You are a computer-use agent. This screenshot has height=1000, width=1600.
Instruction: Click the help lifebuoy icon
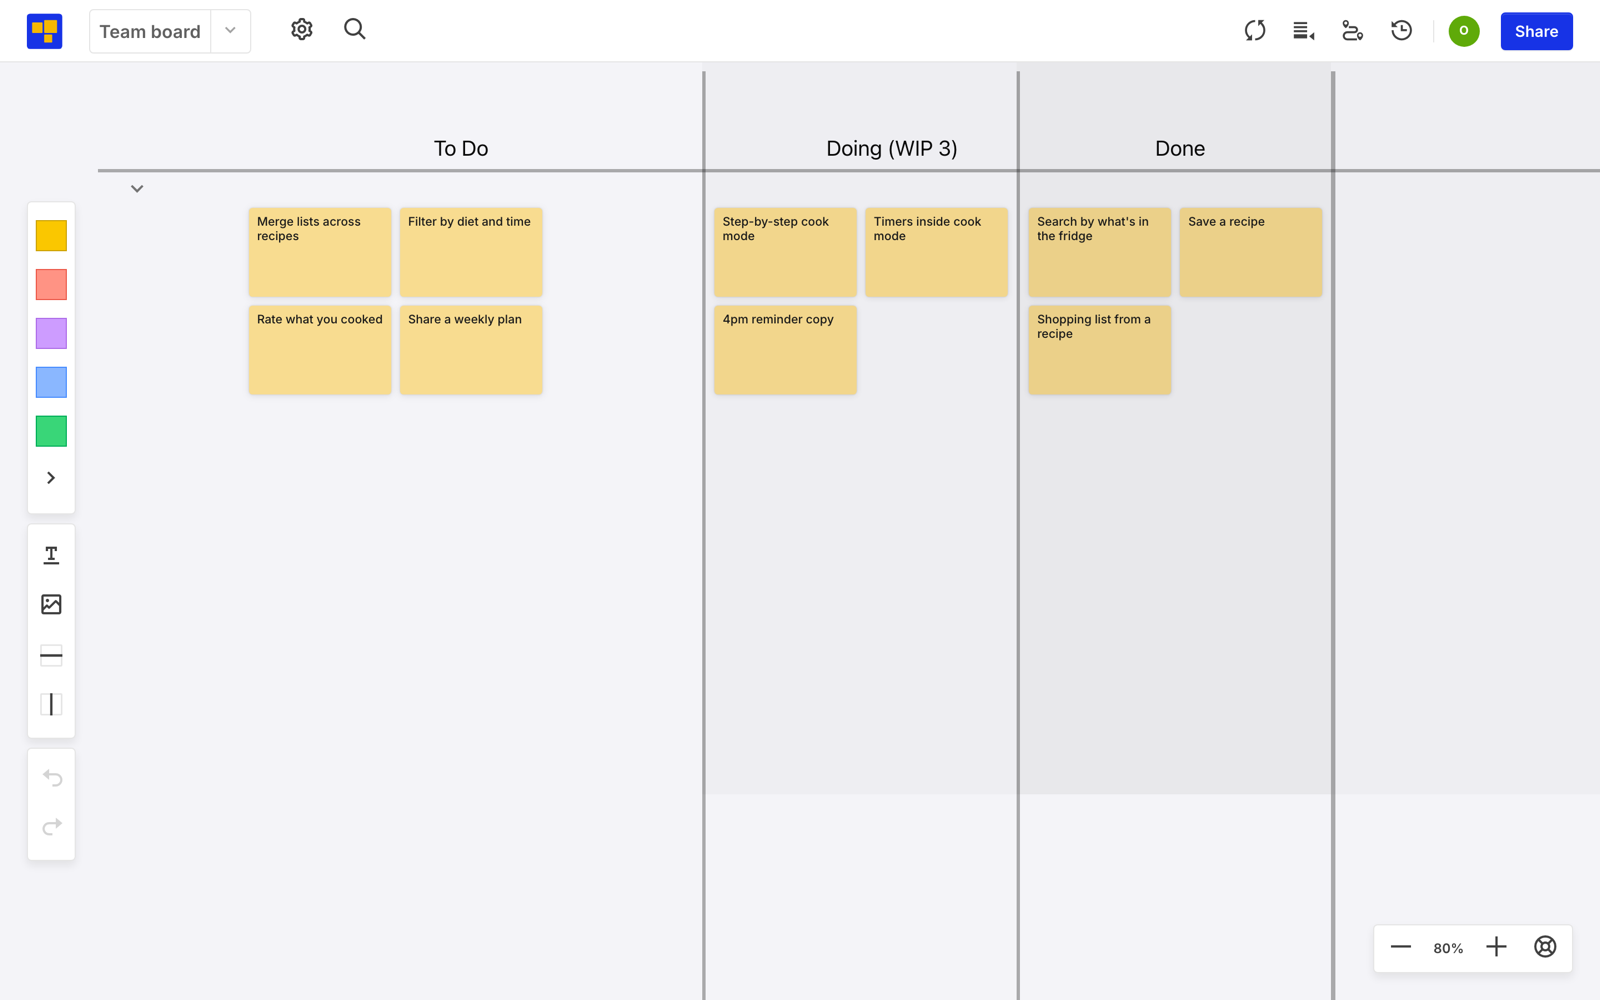(1545, 947)
